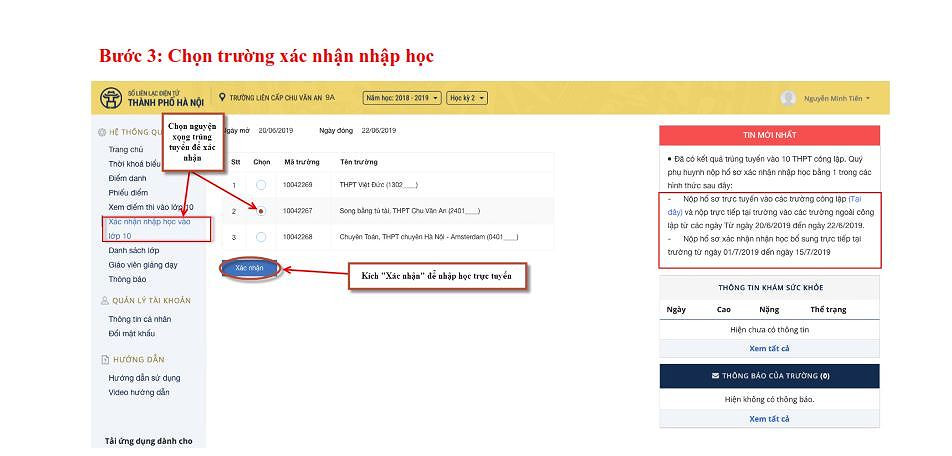952x456 pixels.
Task: Click the envelope icon in Thông báo của trường
Action: [715, 376]
